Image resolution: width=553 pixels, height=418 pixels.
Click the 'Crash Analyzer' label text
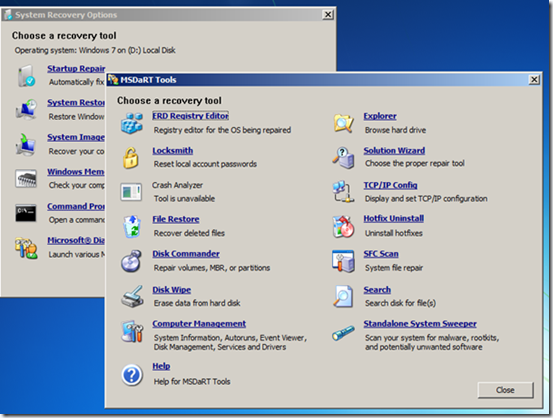point(177,185)
